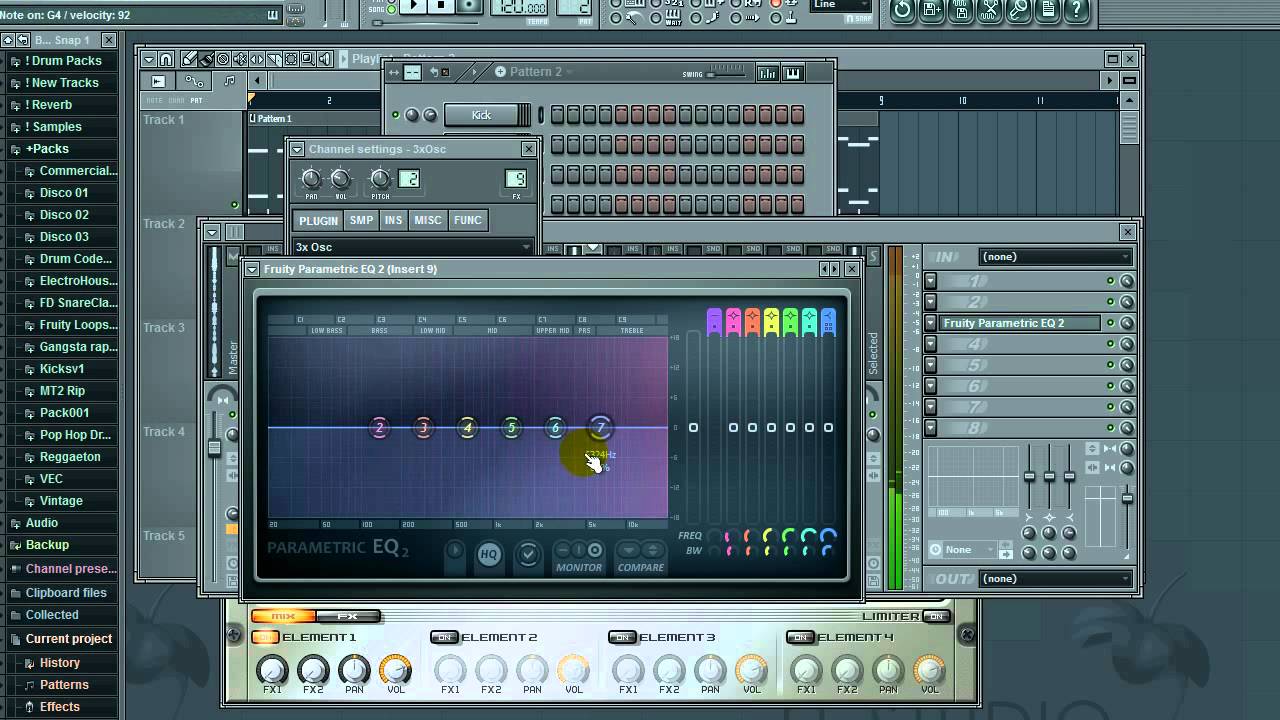This screenshot has height=720, width=1280.
Task: Open the keyboard editor in the step sequencer
Action: click(x=793, y=73)
